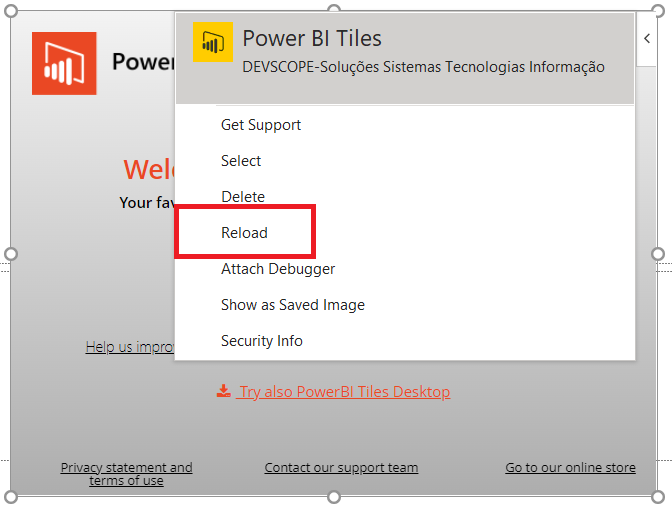Open Privacy statement and terms of use
The width and height of the screenshot is (672, 509).
pyautogui.click(x=126, y=474)
